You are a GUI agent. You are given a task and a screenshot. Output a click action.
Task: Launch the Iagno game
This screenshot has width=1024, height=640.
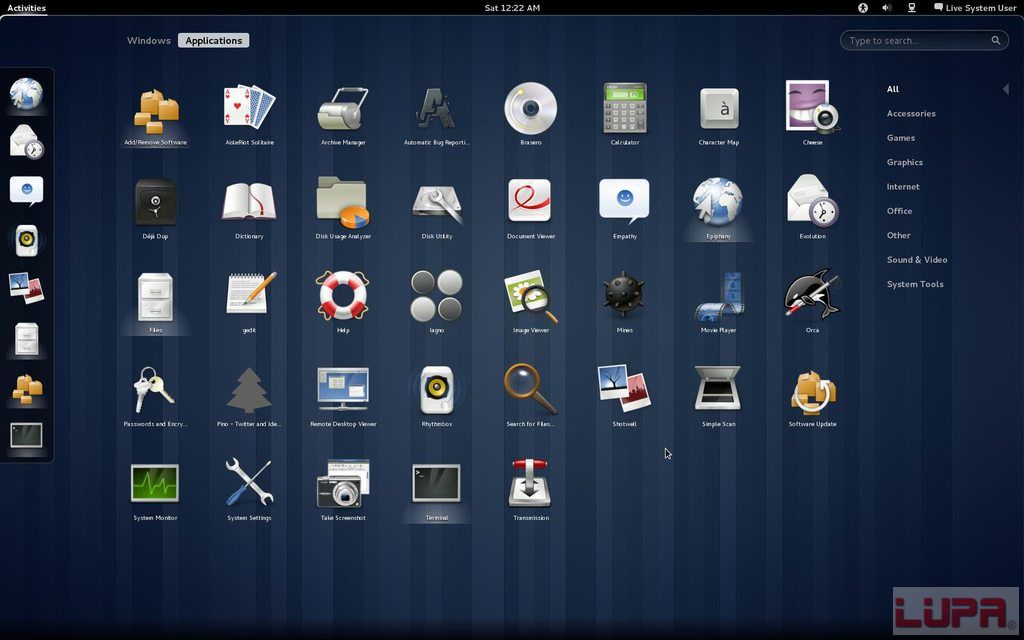pyautogui.click(x=437, y=302)
